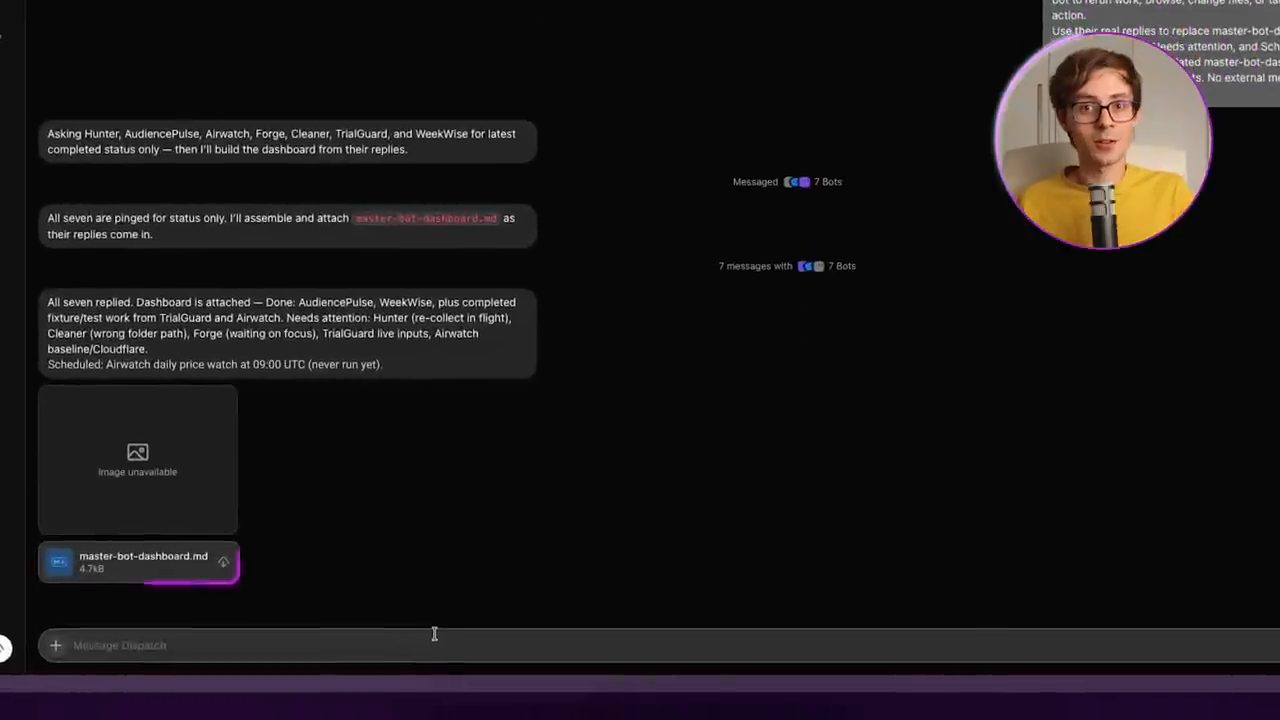Click the "Image unavailable" caption

tap(138, 472)
